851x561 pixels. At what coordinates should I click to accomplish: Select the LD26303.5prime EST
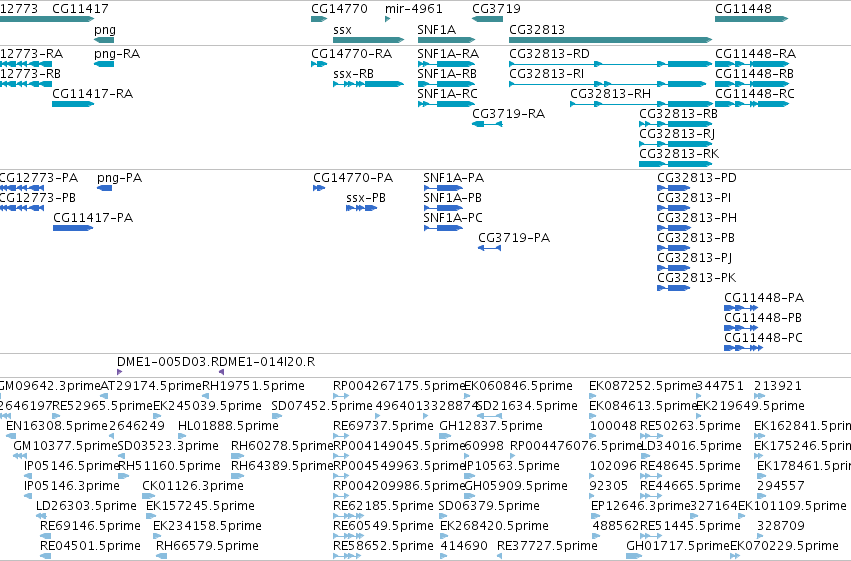42,515
